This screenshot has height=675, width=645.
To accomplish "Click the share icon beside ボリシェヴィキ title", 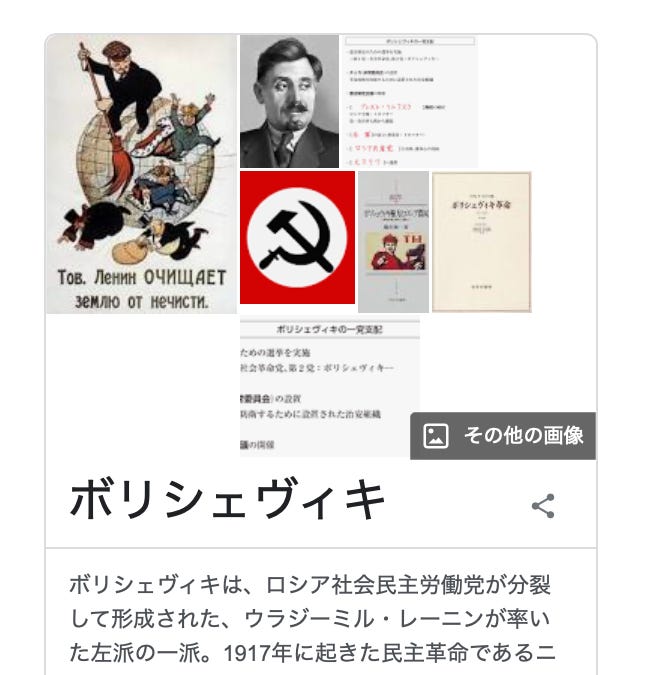I will 543,506.
